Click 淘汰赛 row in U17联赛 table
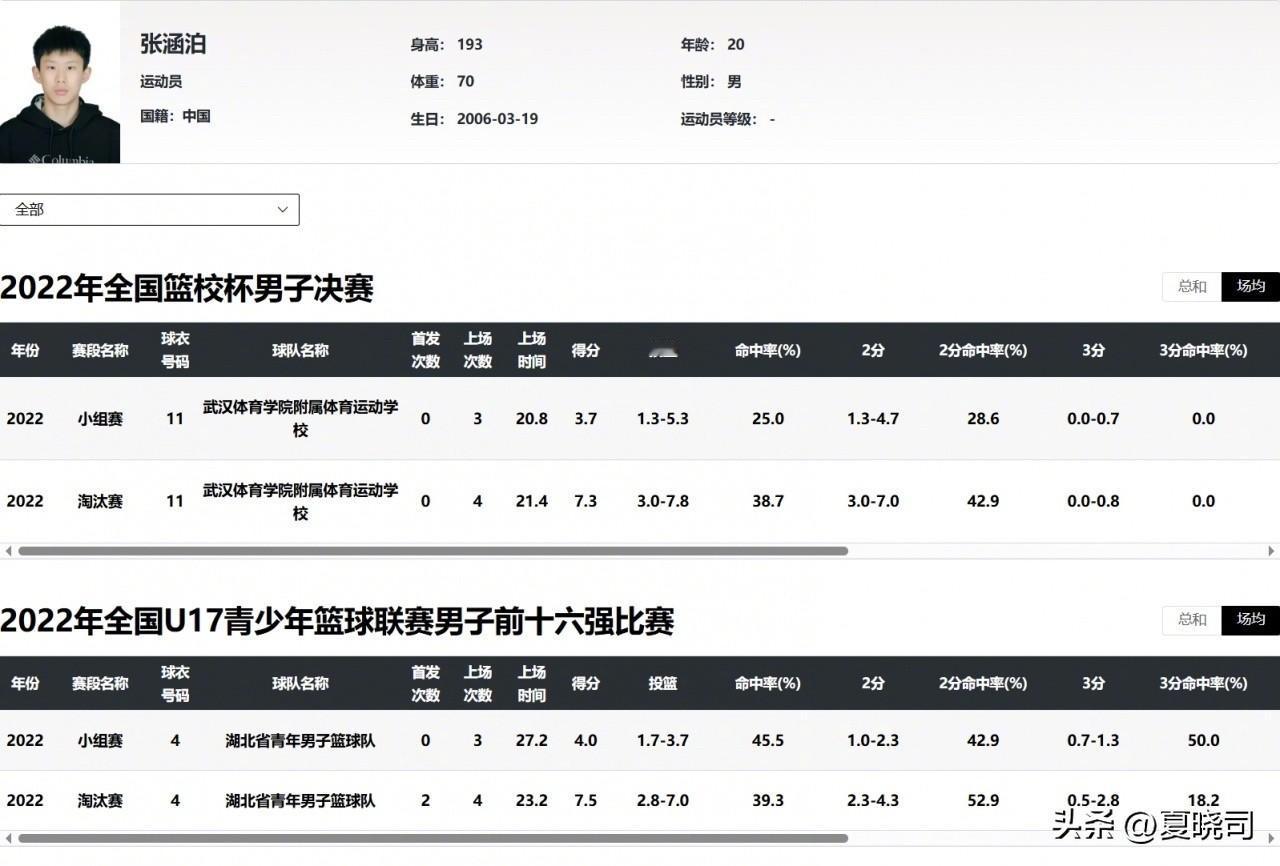Screen dimensions: 1280x866 (x=640, y=800)
